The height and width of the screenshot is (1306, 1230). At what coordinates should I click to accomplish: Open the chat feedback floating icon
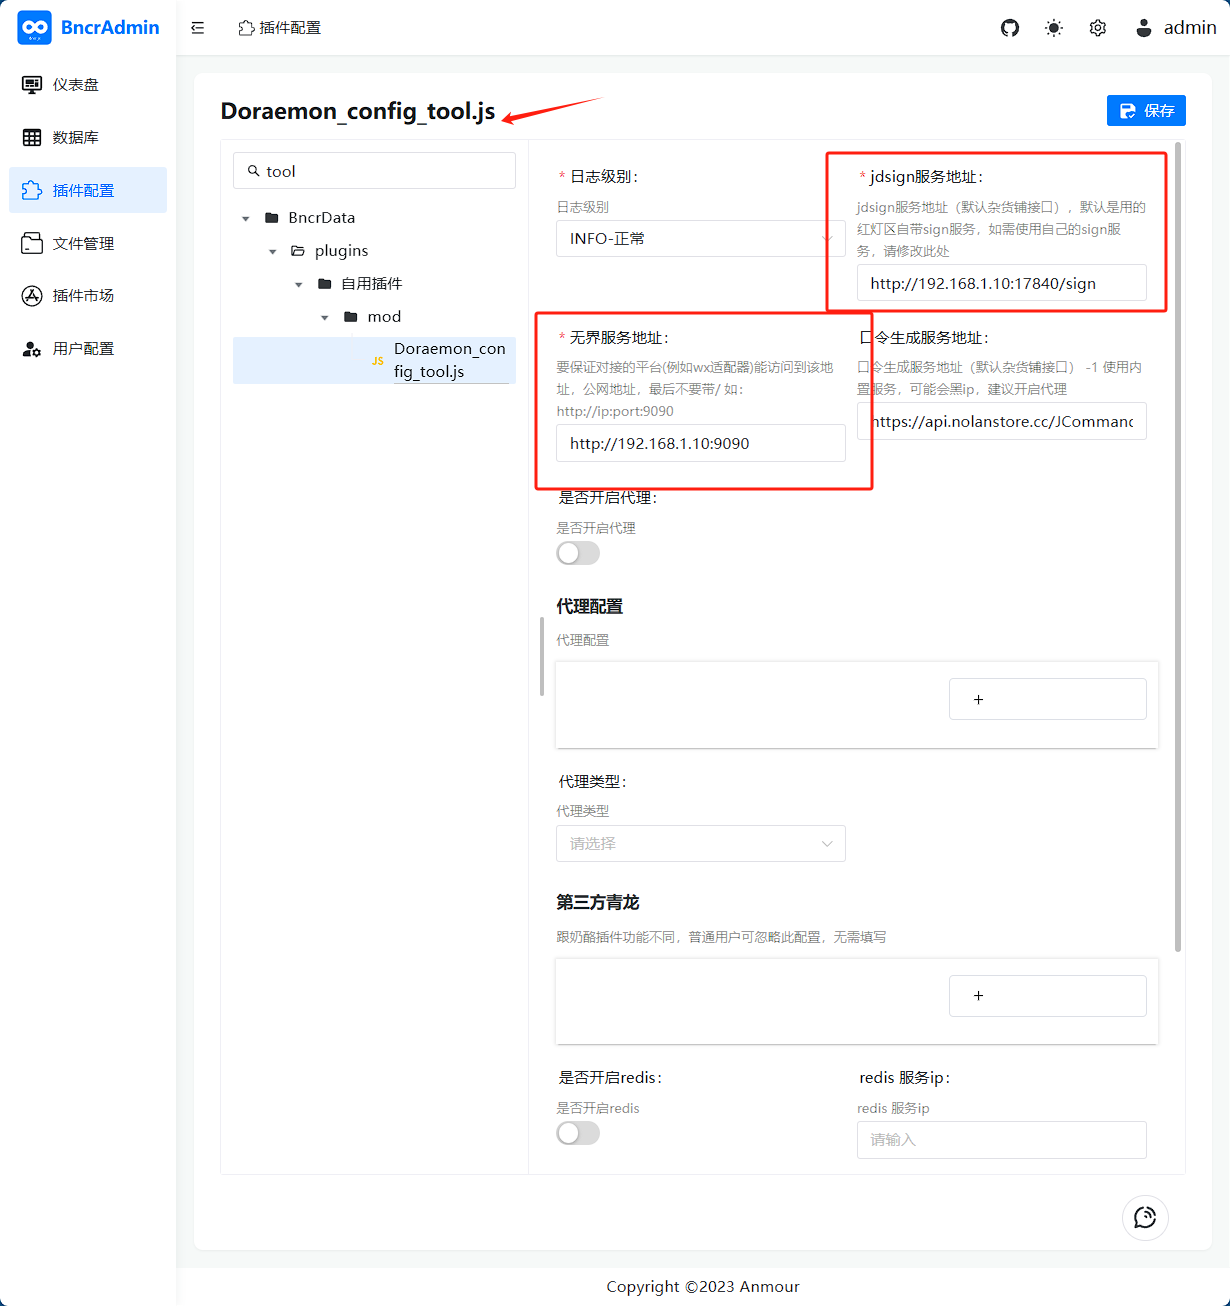(x=1145, y=1217)
